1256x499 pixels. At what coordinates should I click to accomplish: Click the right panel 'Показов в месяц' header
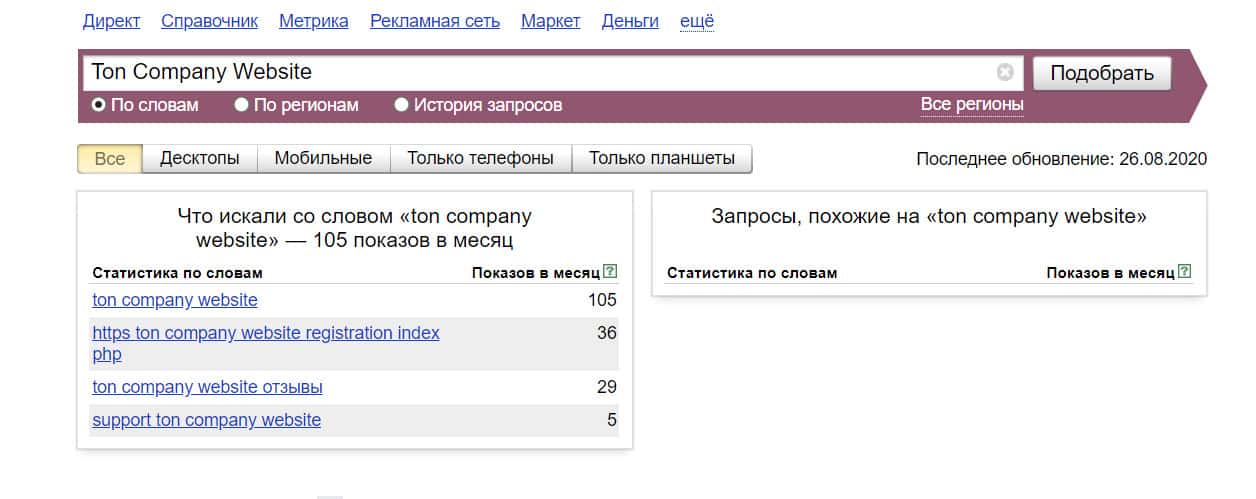tap(1110, 273)
